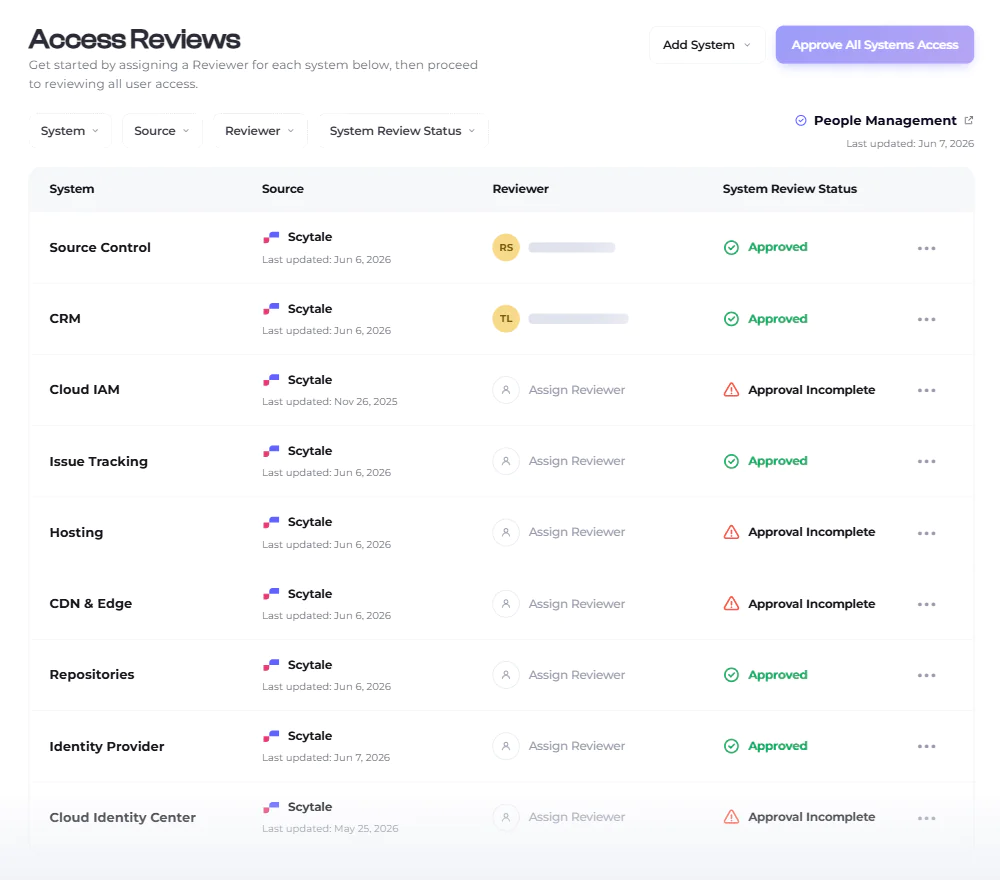Screen dimensions: 1000x880
Task: Click the person icon in the Repositories row
Action: (x=506, y=675)
